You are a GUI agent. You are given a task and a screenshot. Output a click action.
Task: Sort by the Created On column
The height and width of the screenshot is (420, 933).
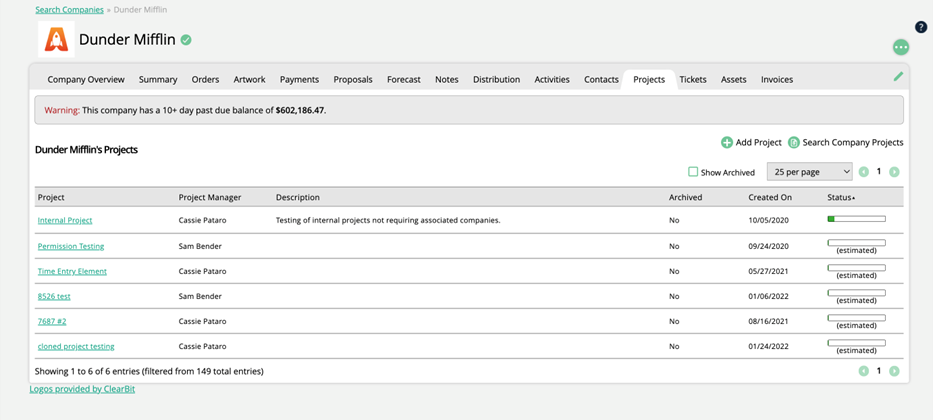coord(768,197)
